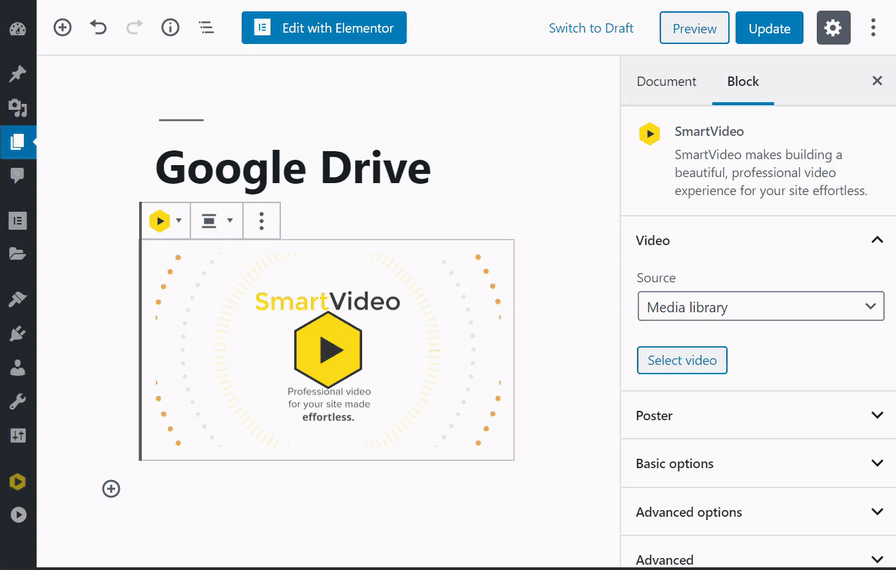Click the Select video button
896x570 pixels.
(682, 360)
